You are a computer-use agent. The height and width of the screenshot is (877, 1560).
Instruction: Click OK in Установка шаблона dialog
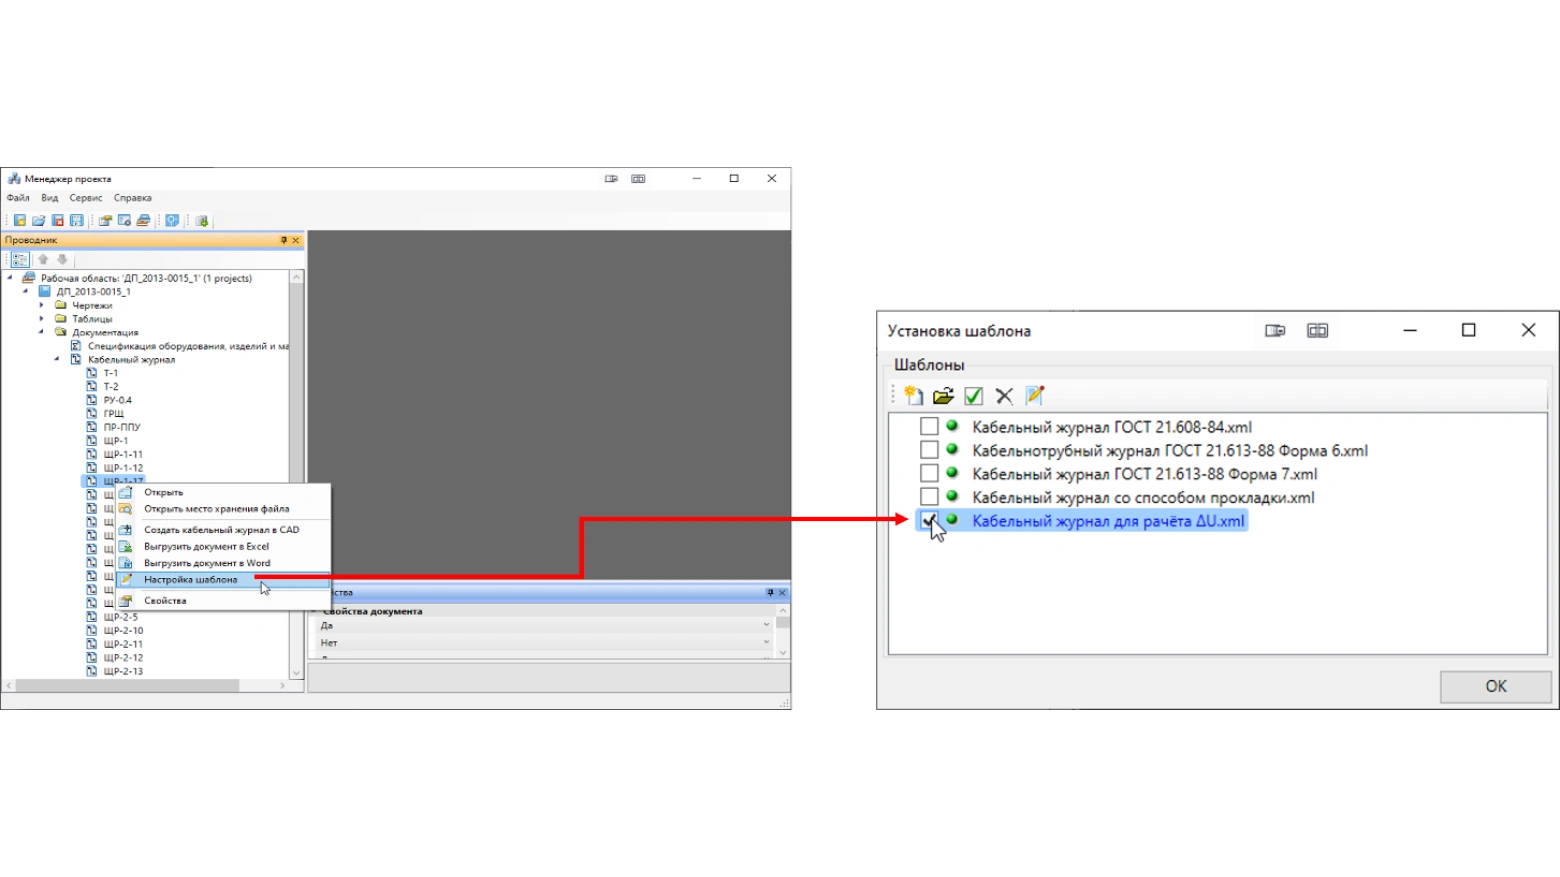[1496, 686]
